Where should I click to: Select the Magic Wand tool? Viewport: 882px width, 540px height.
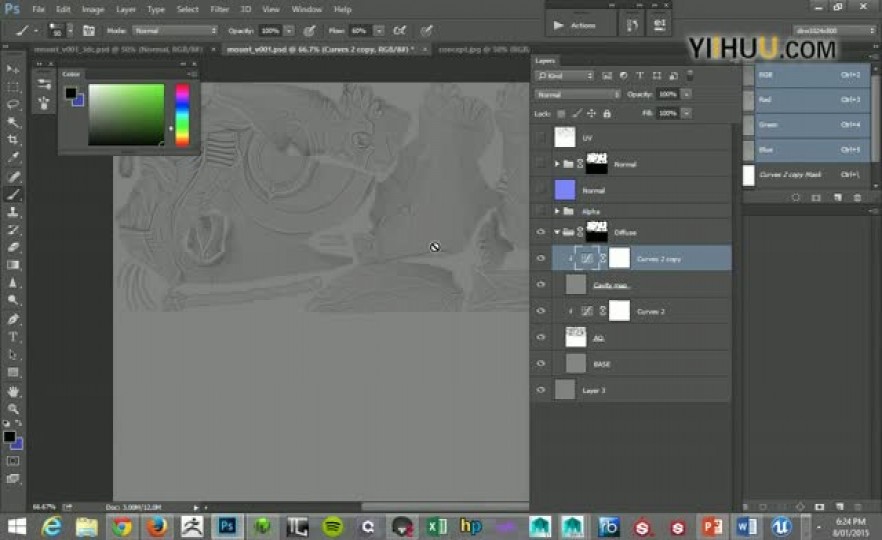coord(13,122)
